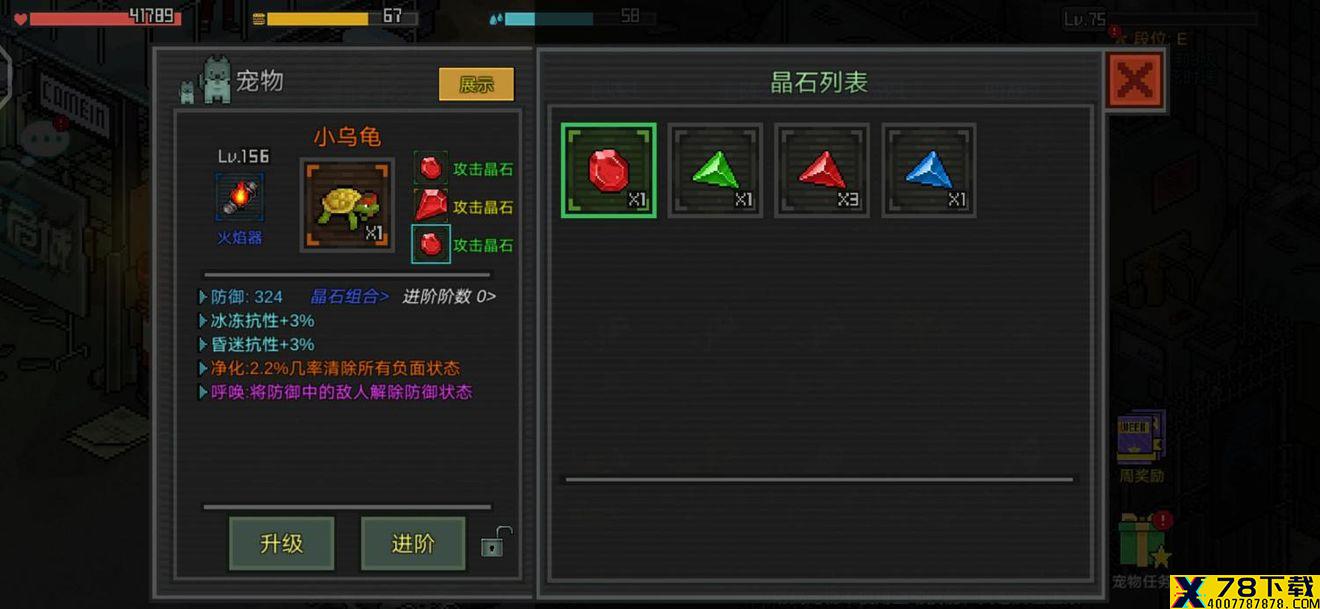Select the red triangle crystal x3
Image resolution: width=1320 pixels, height=609 pixels.
[x=822, y=170]
